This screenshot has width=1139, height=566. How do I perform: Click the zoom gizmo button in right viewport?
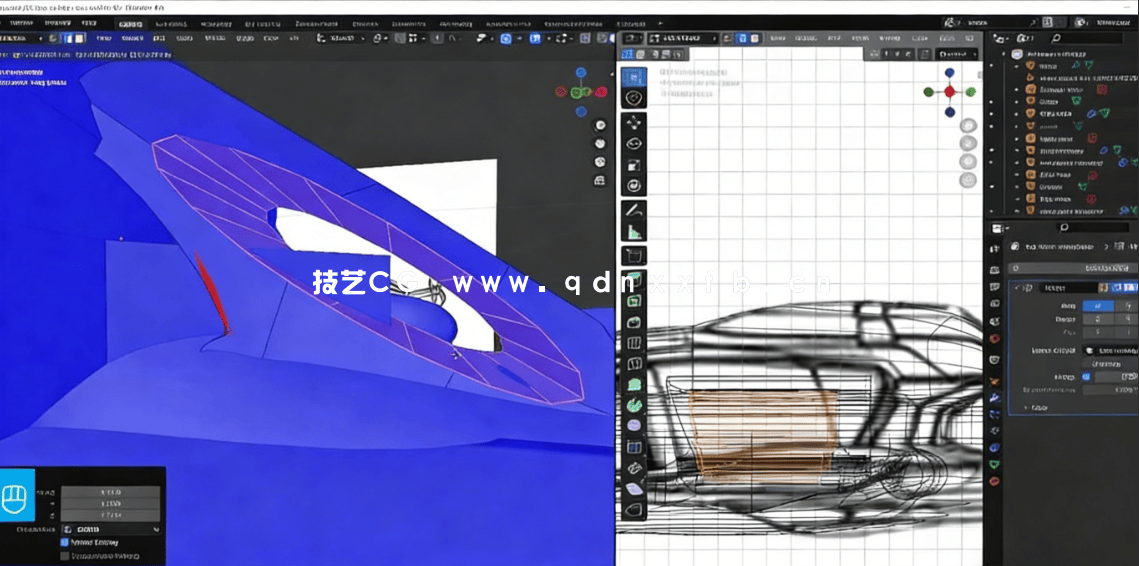pos(968,125)
